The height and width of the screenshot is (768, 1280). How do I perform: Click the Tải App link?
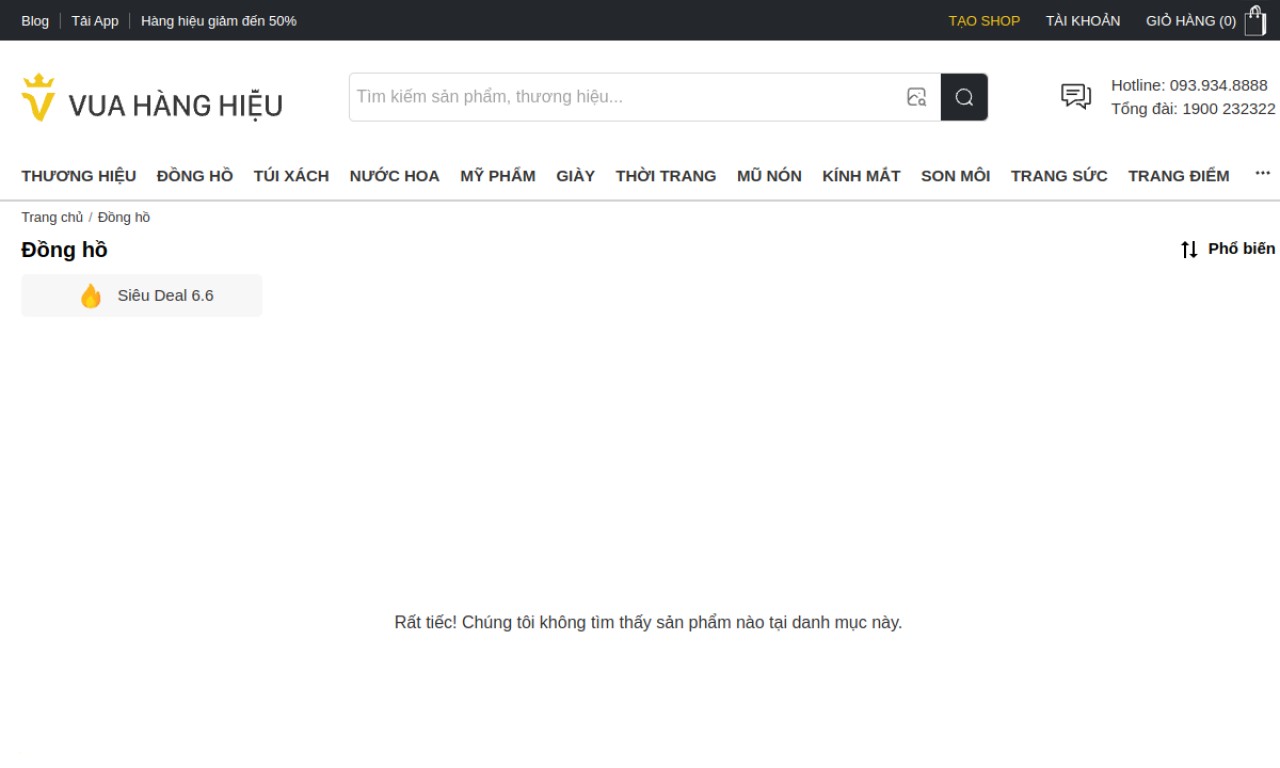[x=95, y=21]
